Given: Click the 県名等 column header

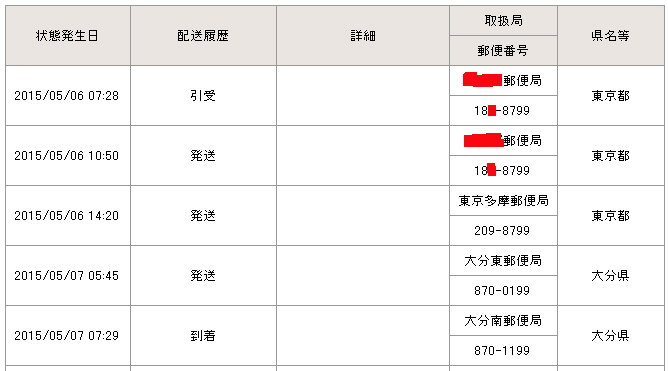Looking at the screenshot, I should [610, 36].
